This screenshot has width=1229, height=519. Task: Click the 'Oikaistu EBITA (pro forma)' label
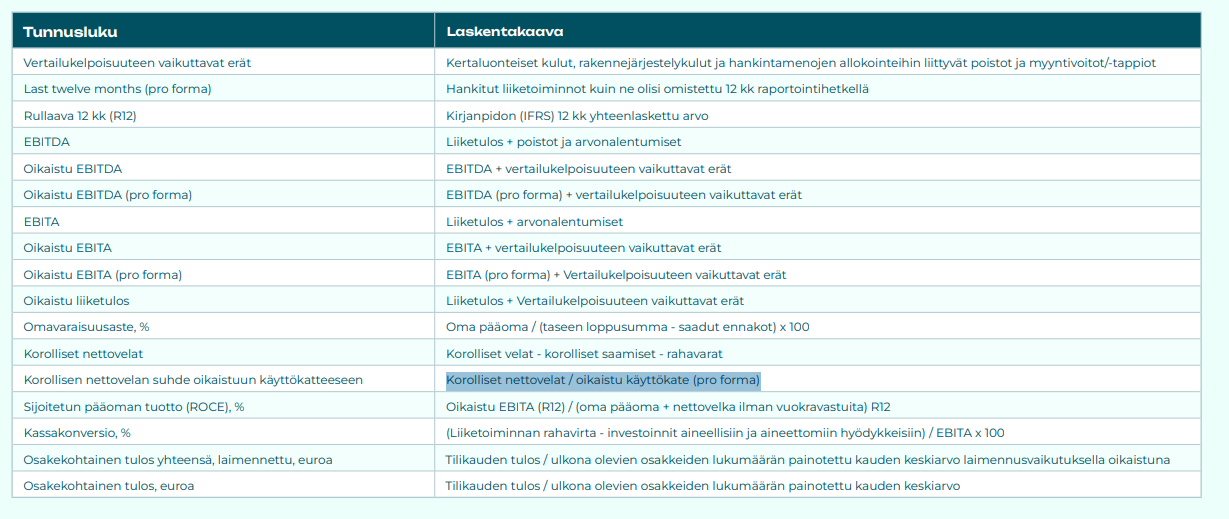pos(103,274)
